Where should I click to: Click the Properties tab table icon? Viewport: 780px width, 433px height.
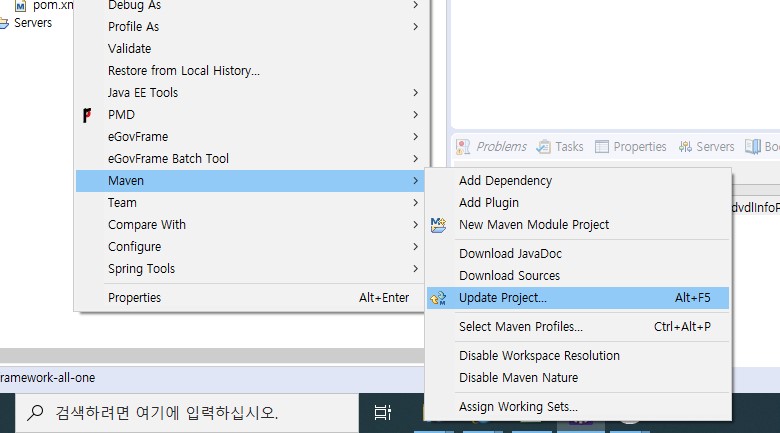(x=602, y=147)
